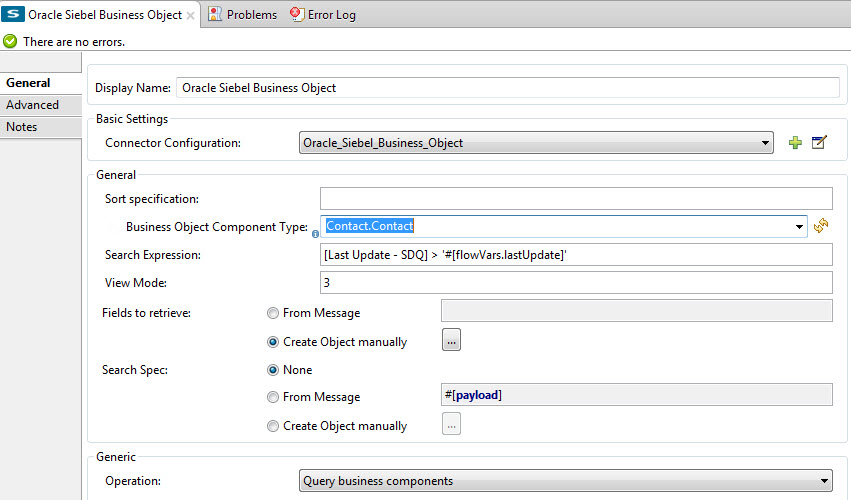This screenshot has height=500, width=851.
Task: Click the Search Expression input field
Action: pos(576,255)
